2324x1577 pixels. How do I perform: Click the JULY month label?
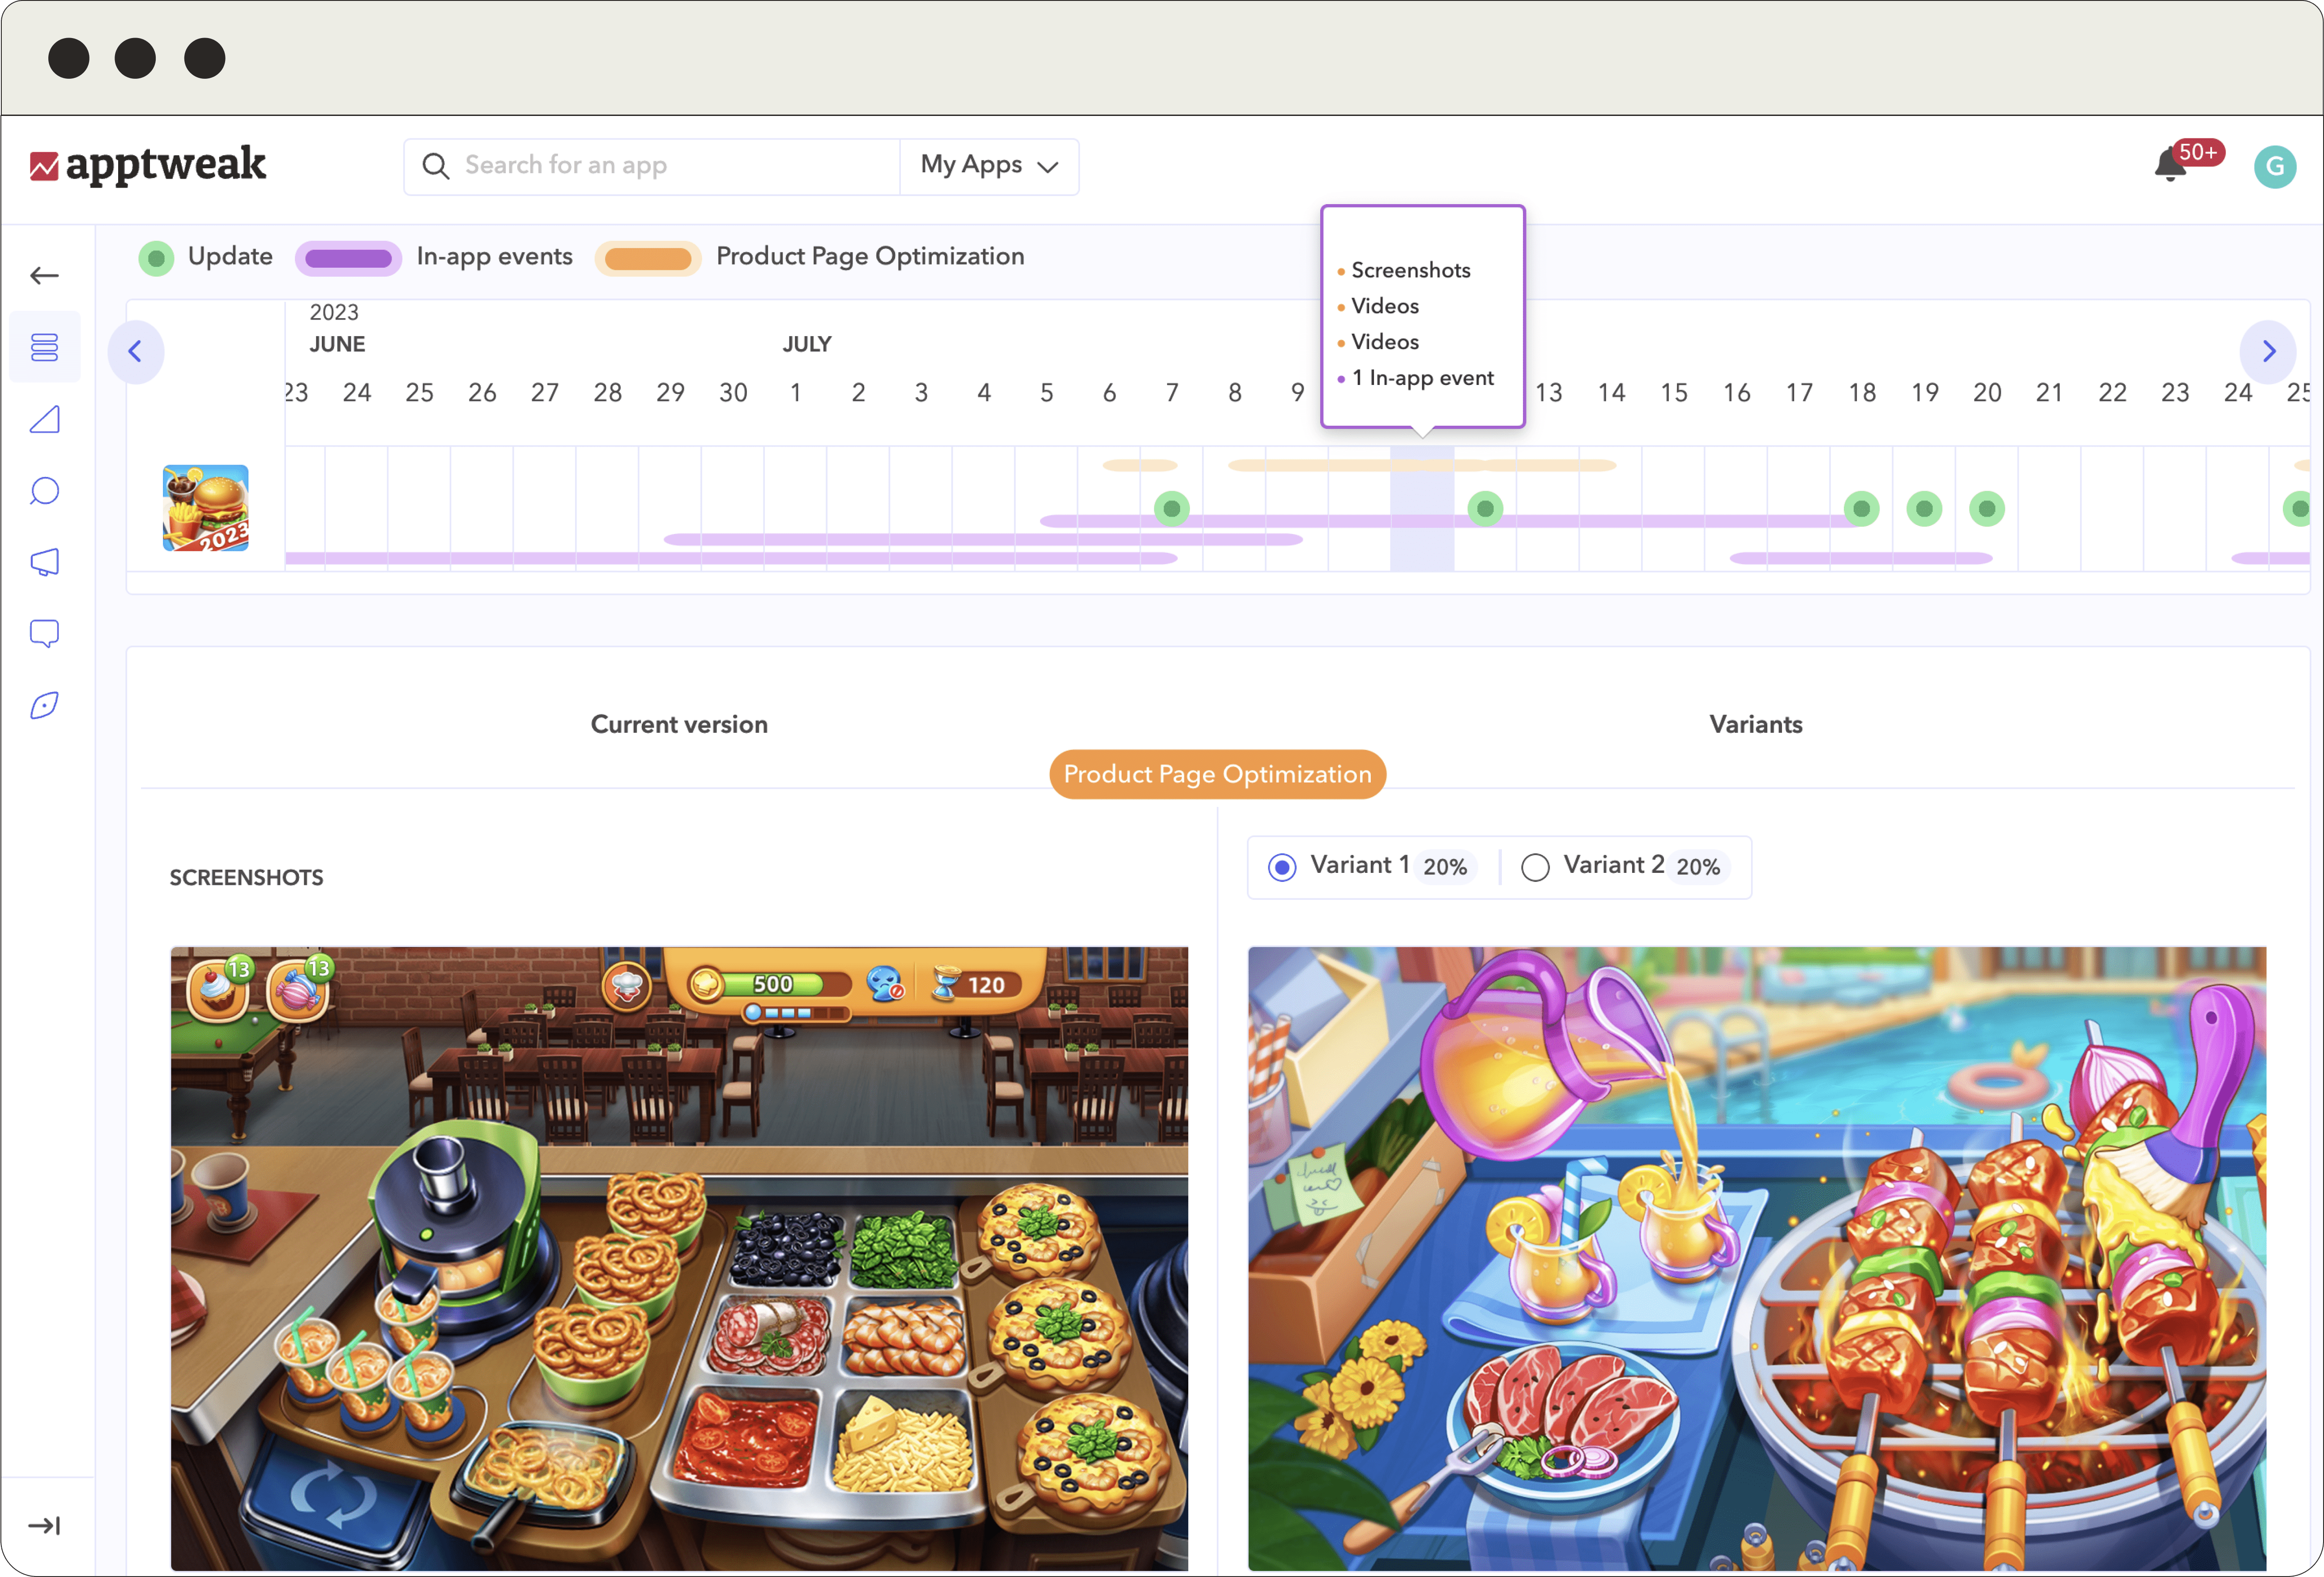[x=807, y=344]
